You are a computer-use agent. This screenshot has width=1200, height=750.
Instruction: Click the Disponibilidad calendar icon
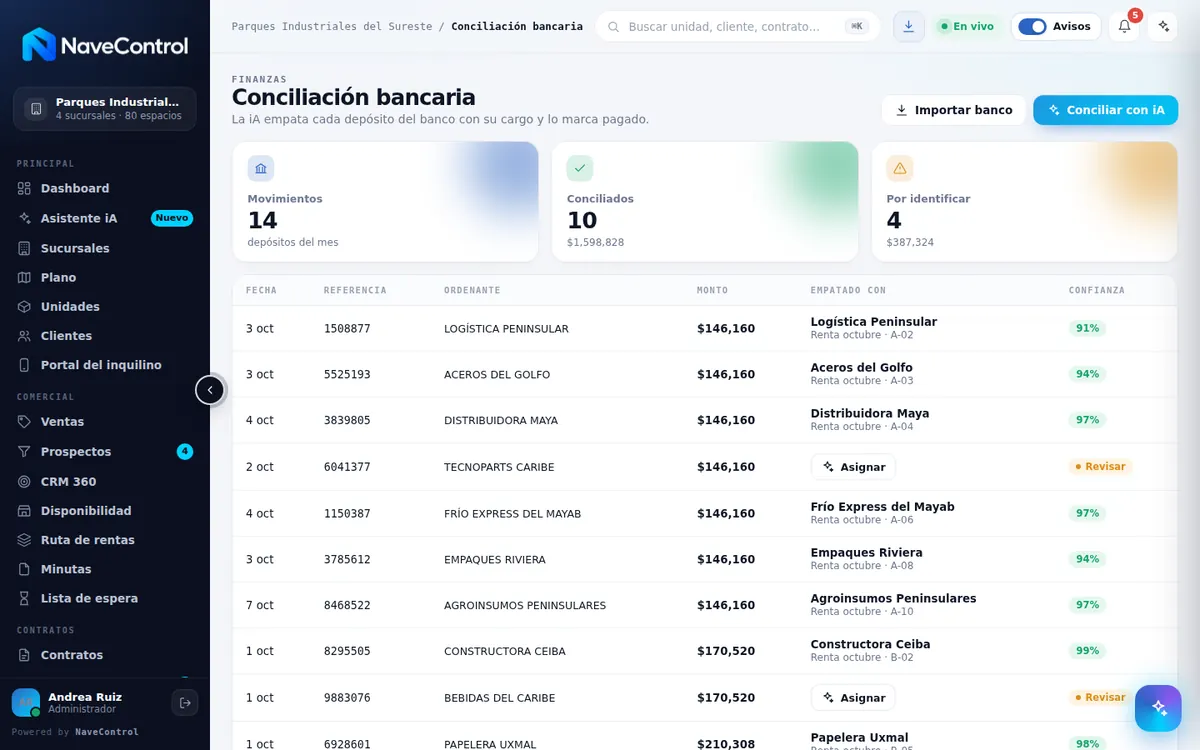coord(25,511)
